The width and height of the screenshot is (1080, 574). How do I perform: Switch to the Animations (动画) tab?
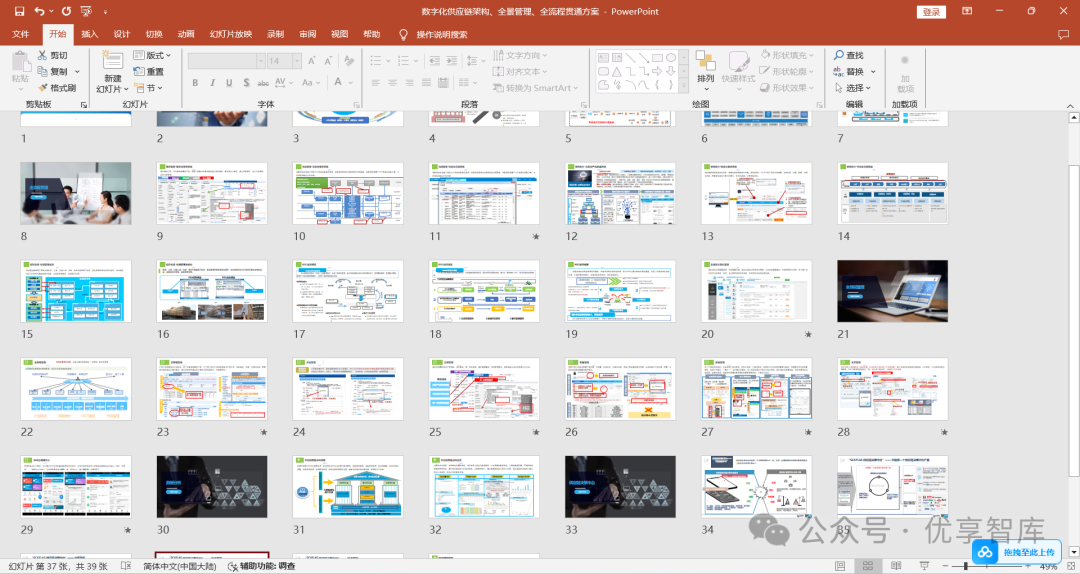pos(186,34)
